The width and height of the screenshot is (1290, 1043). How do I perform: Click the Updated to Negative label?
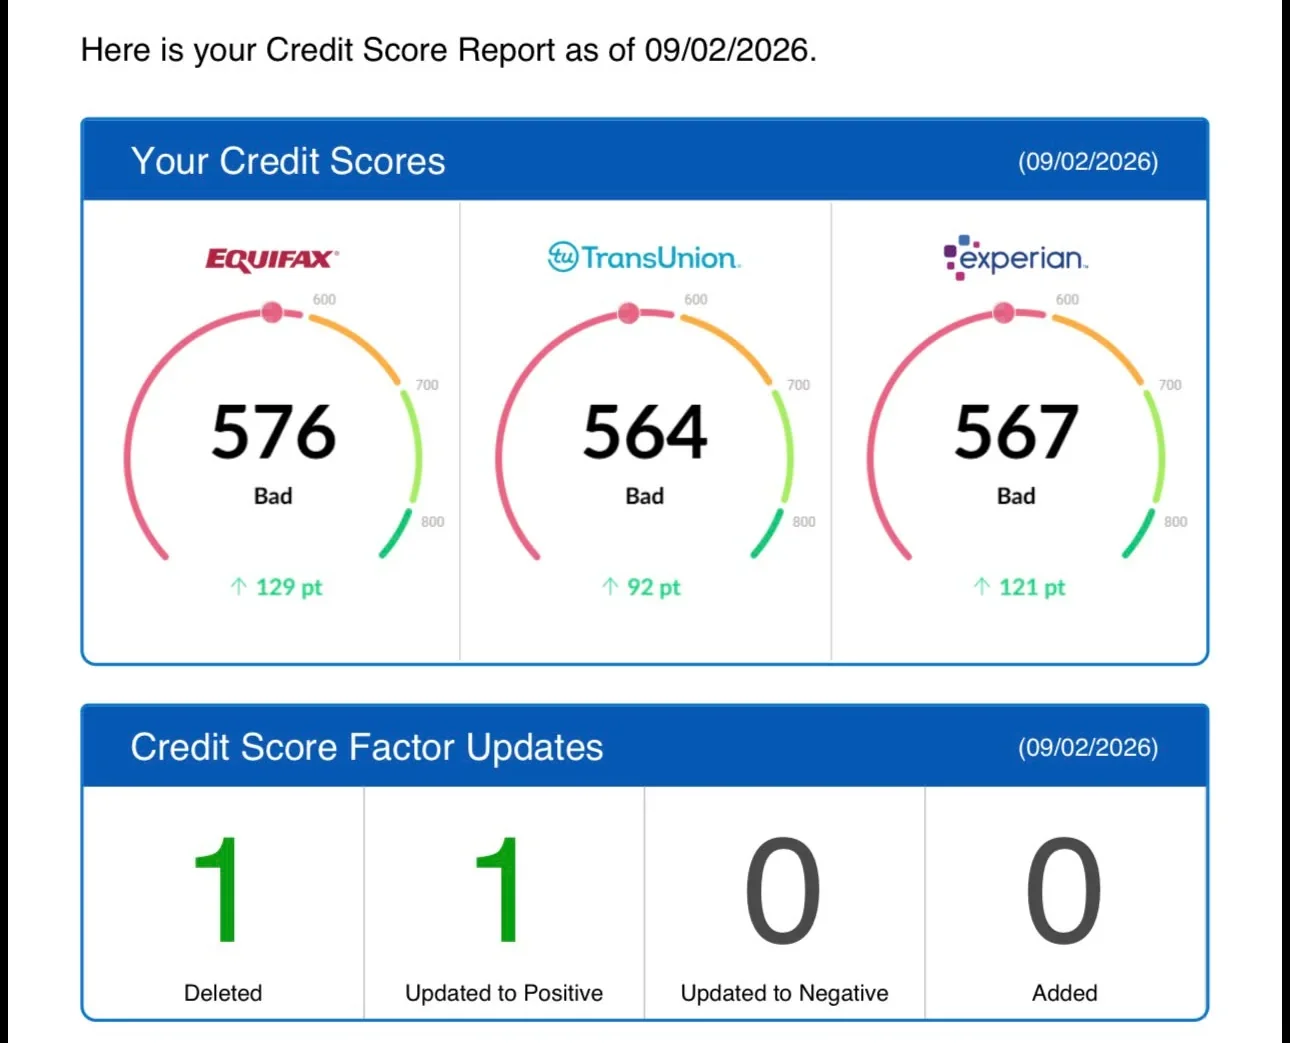tap(785, 993)
